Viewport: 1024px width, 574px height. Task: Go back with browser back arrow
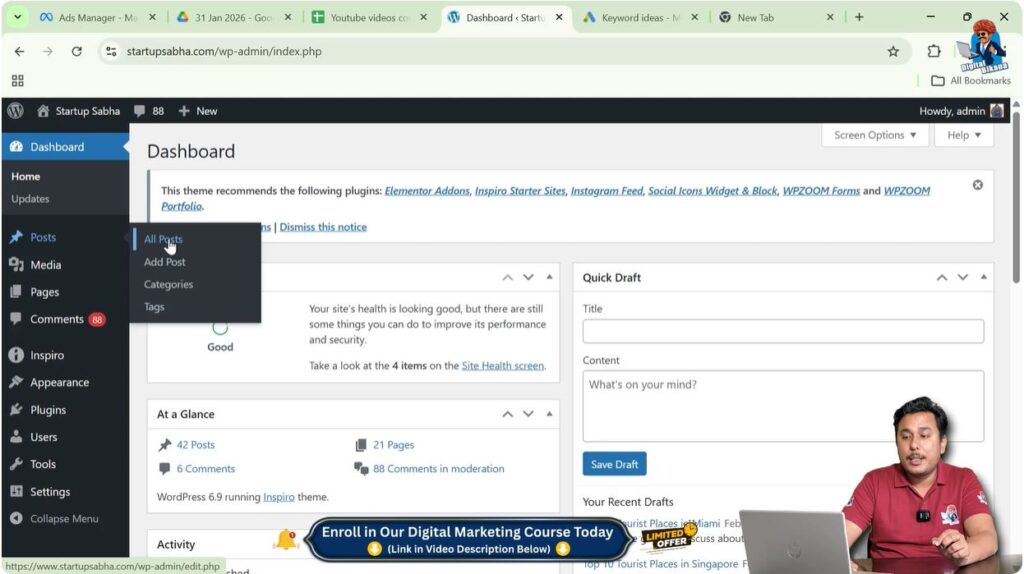(x=19, y=51)
